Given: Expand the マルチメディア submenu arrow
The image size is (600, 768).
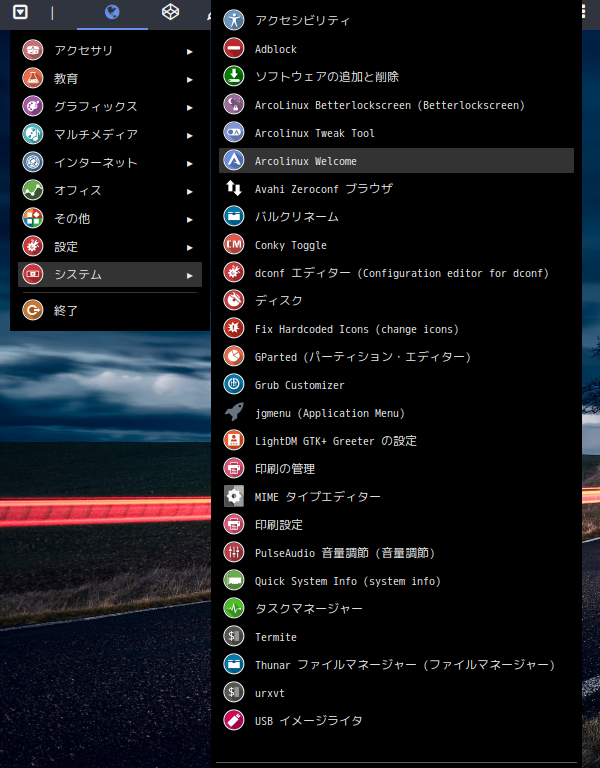Looking at the screenshot, I should point(190,135).
